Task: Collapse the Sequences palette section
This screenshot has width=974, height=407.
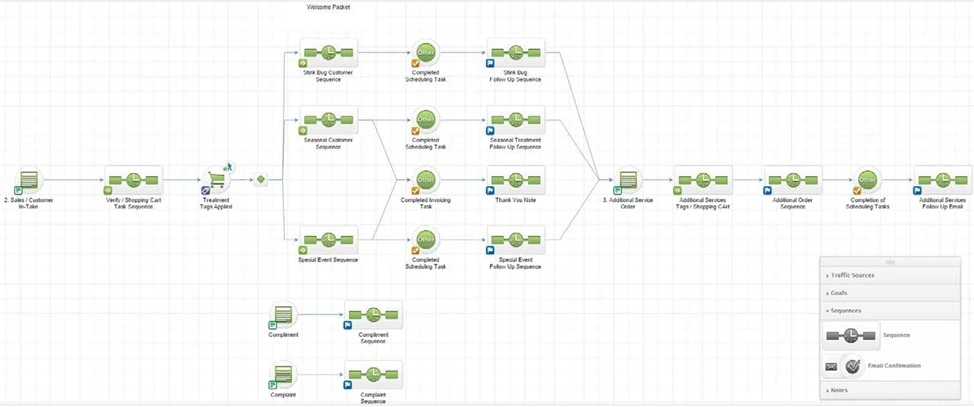Action: click(x=890, y=311)
